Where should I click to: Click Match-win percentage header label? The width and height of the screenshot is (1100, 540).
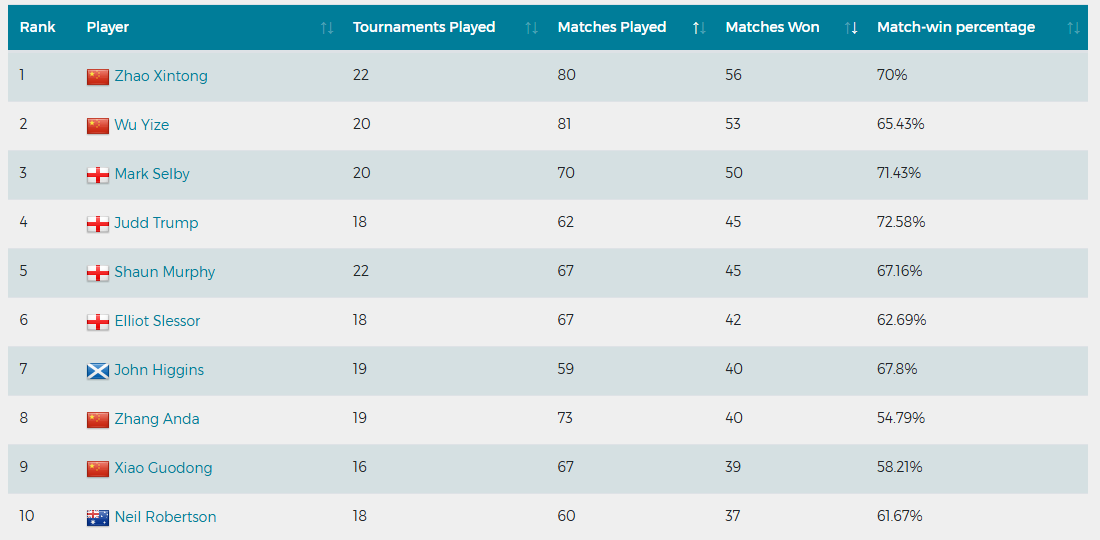[x=955, y=27]
